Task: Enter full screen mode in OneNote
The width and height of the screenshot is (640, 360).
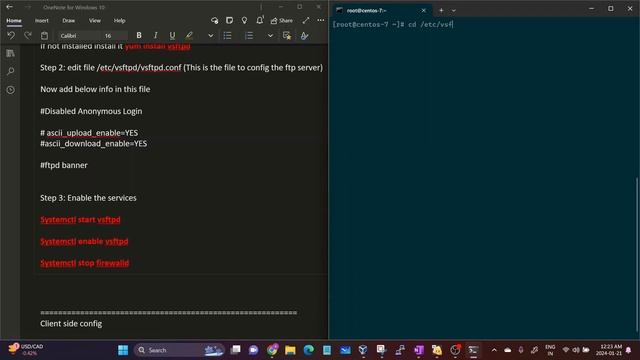Action: coord(306,20)
